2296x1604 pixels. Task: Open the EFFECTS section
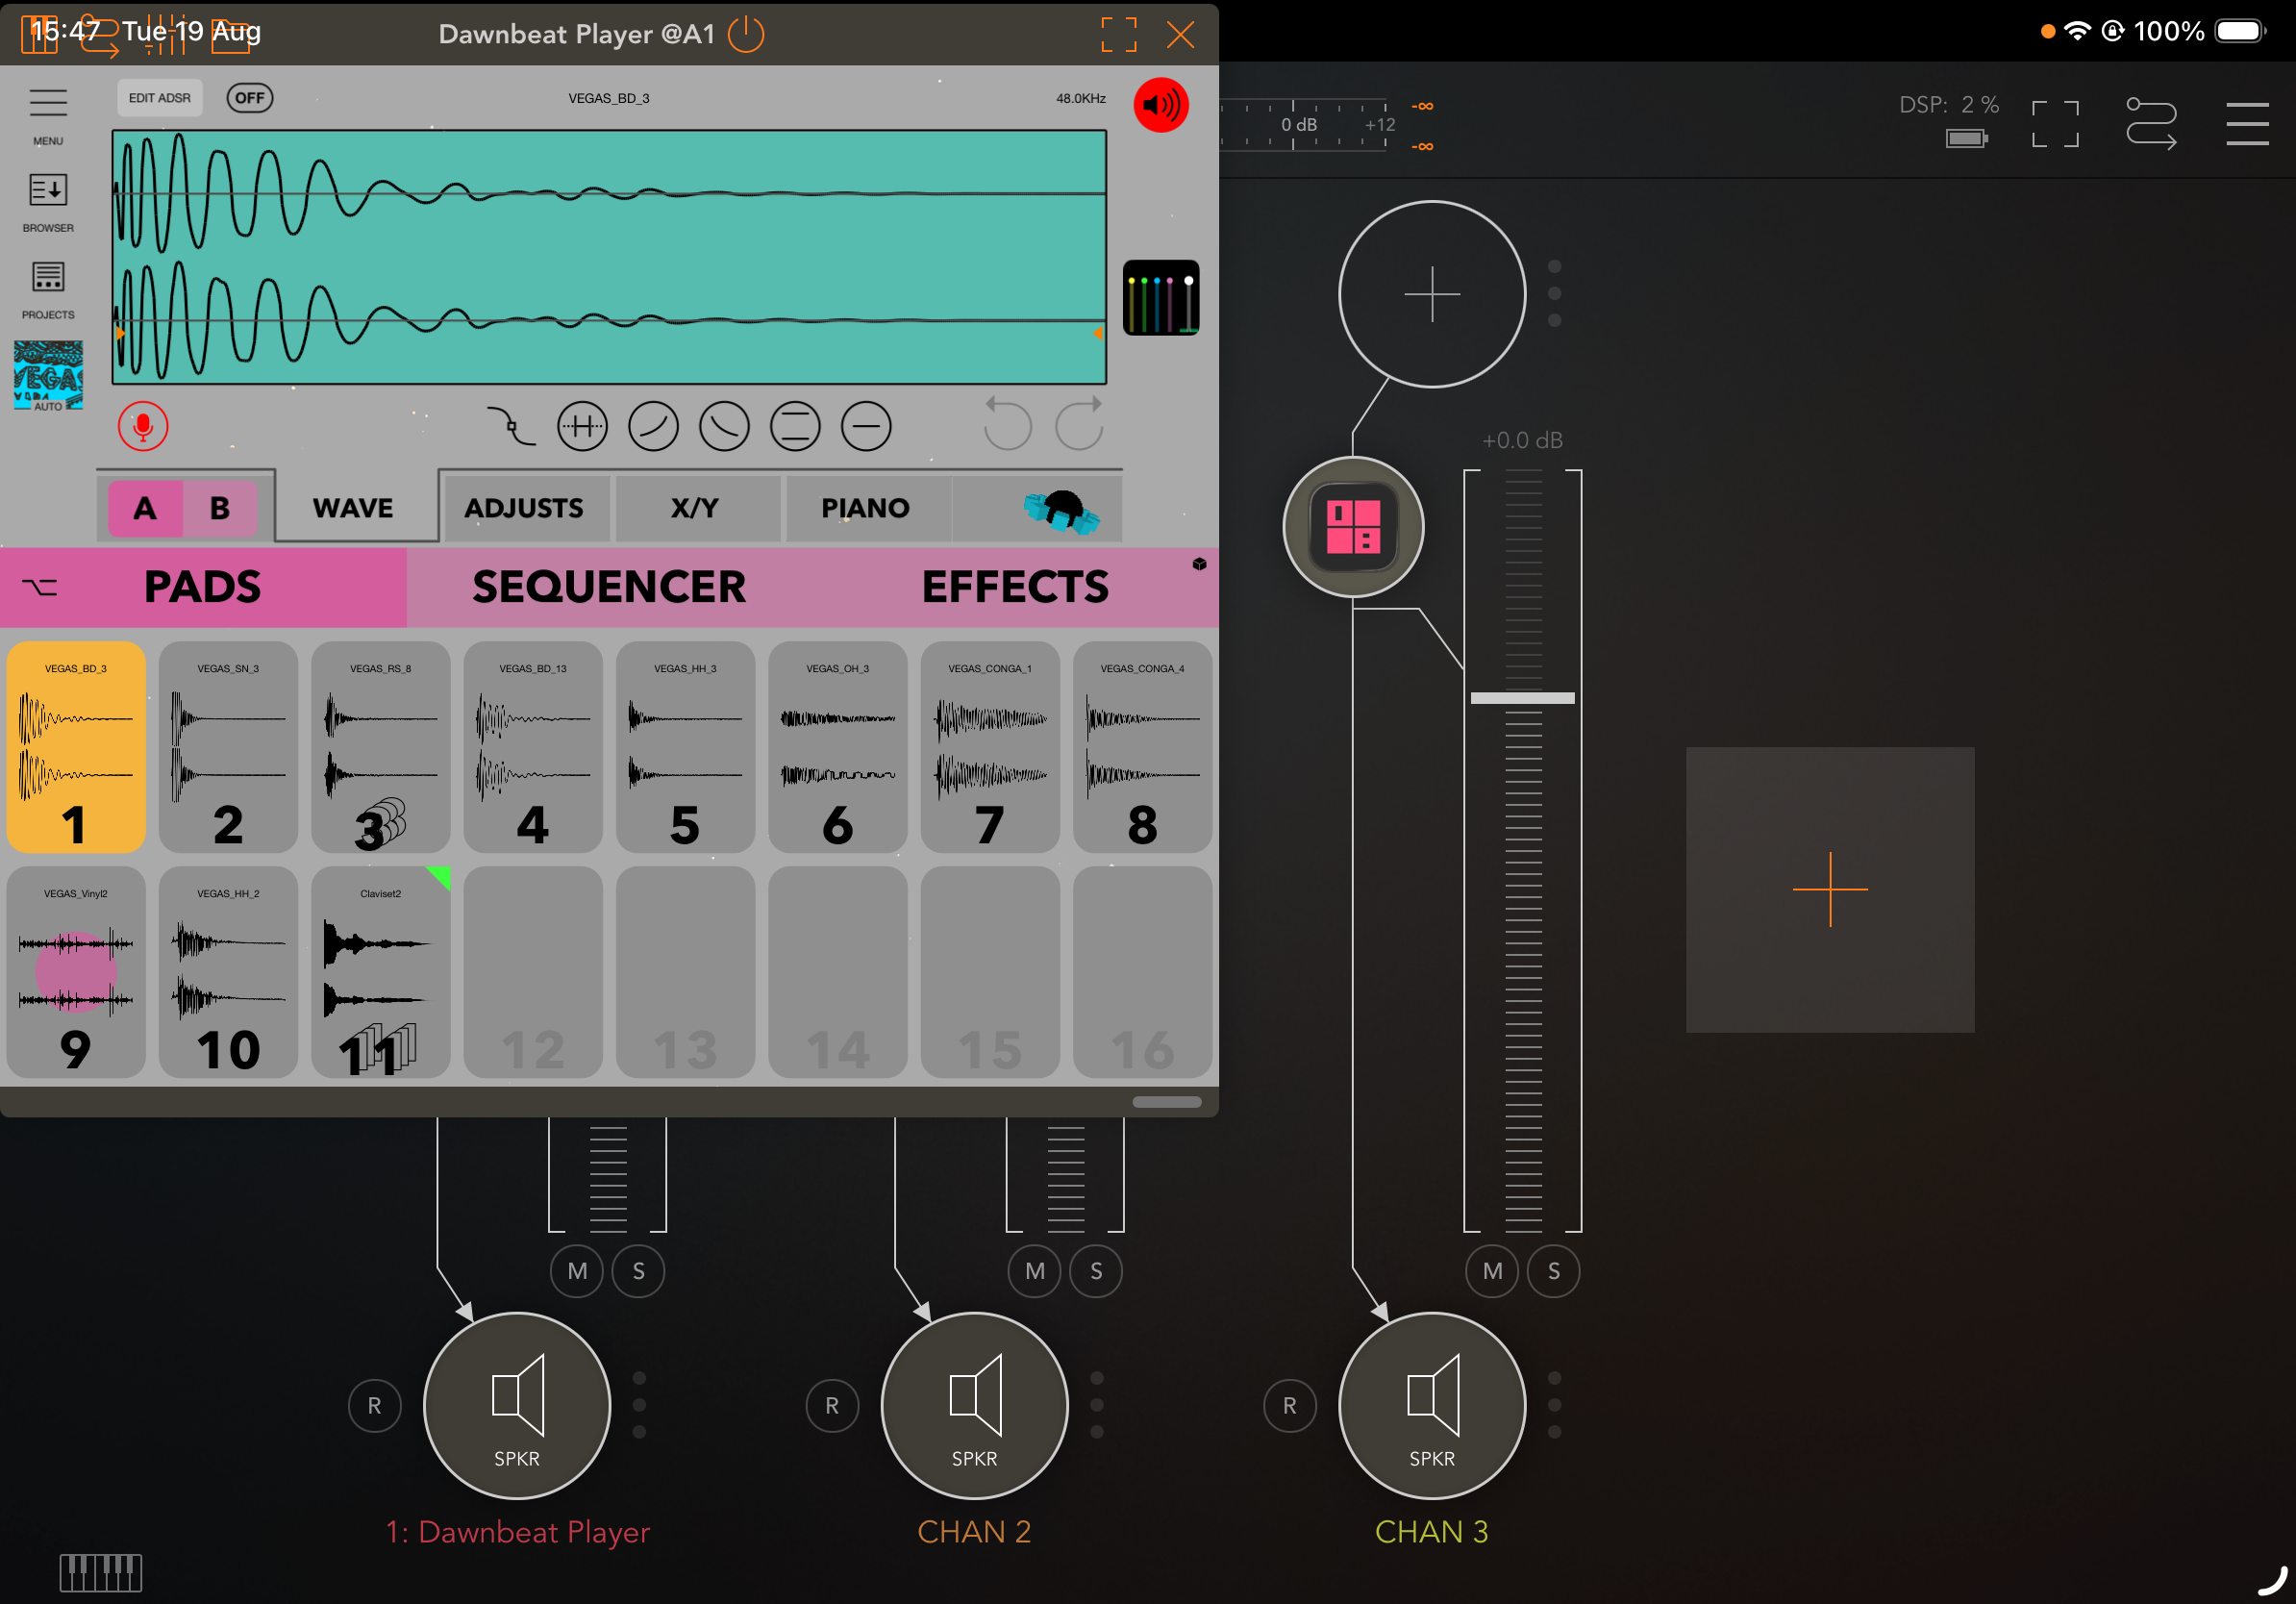pos(1015,587)
